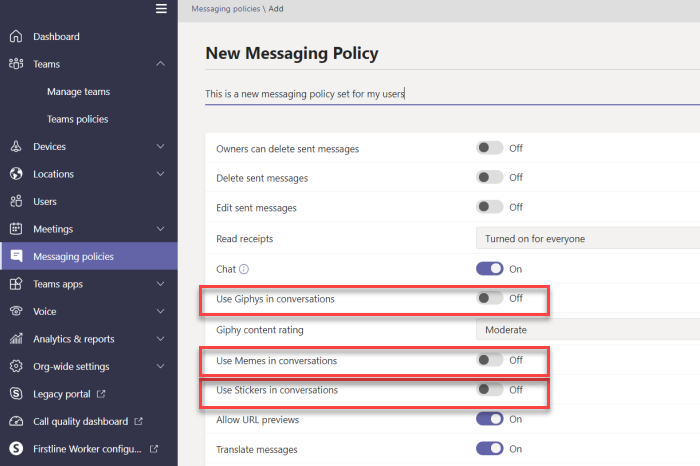Click the Teams group icon

coord(16,64)
